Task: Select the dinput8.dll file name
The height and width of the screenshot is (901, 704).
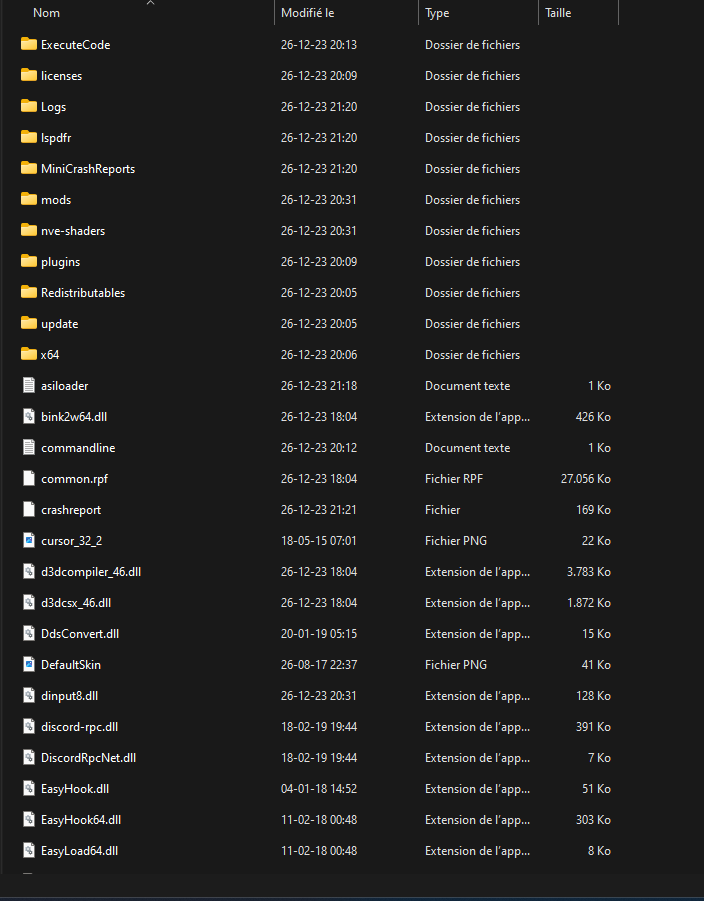Action: [x=69, y=696]
